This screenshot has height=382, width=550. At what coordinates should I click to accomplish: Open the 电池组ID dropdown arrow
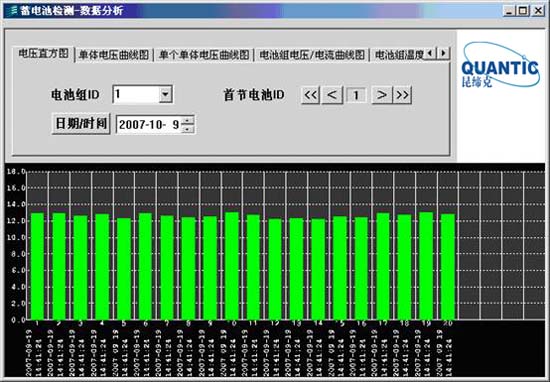tap(165, 94)
